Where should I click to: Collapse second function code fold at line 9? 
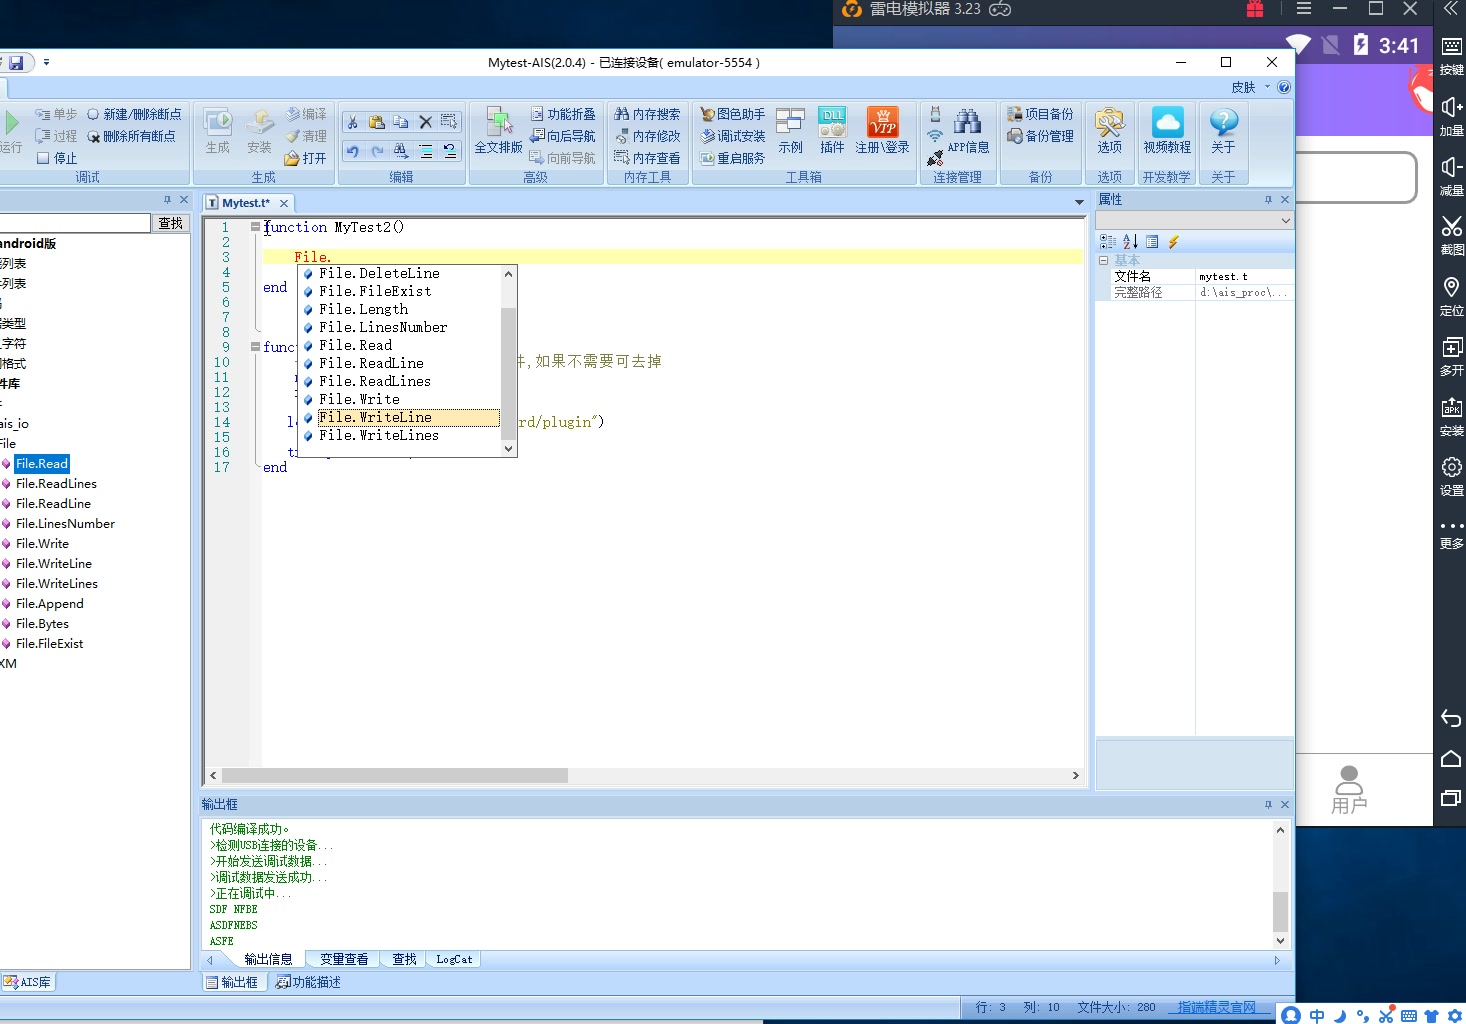pyautogui.click(x=255, y=347)
